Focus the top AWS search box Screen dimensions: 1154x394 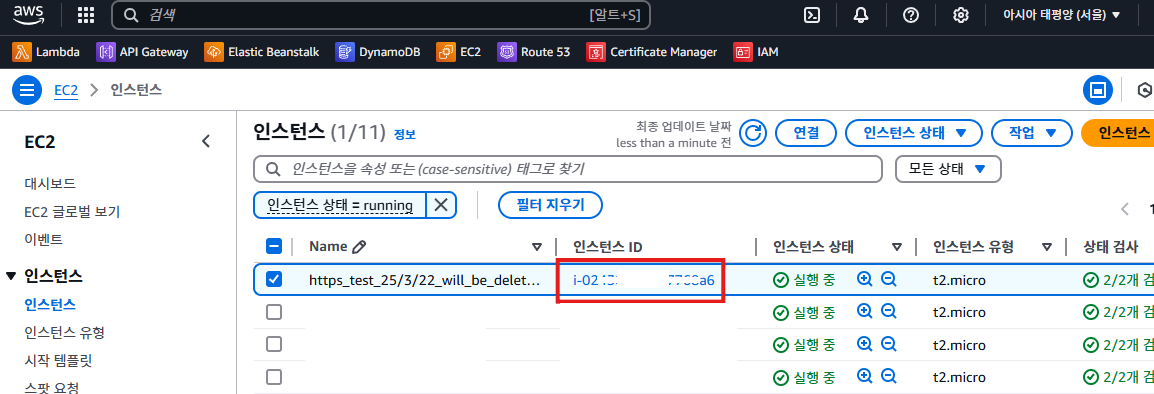(380, 15)
